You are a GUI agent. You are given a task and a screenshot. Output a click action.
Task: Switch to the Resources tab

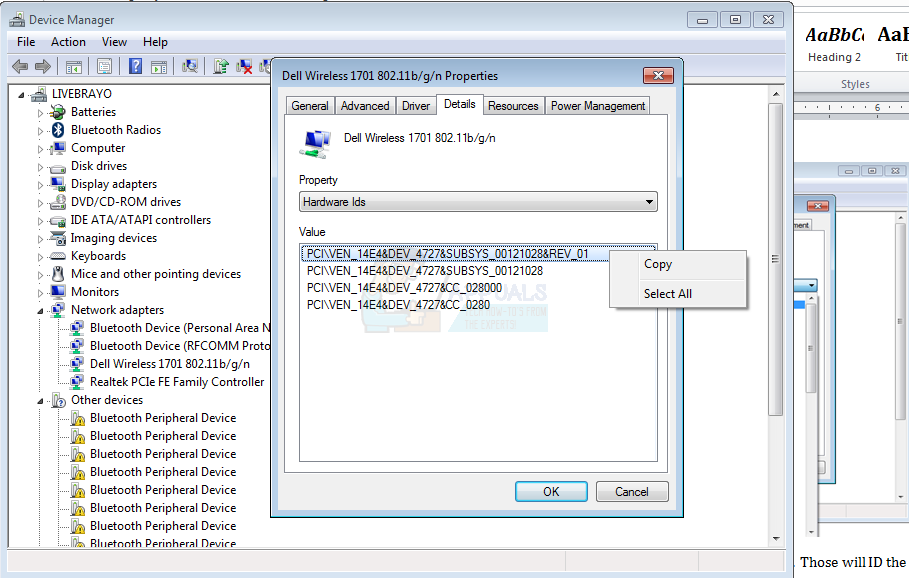pos(513,106)
